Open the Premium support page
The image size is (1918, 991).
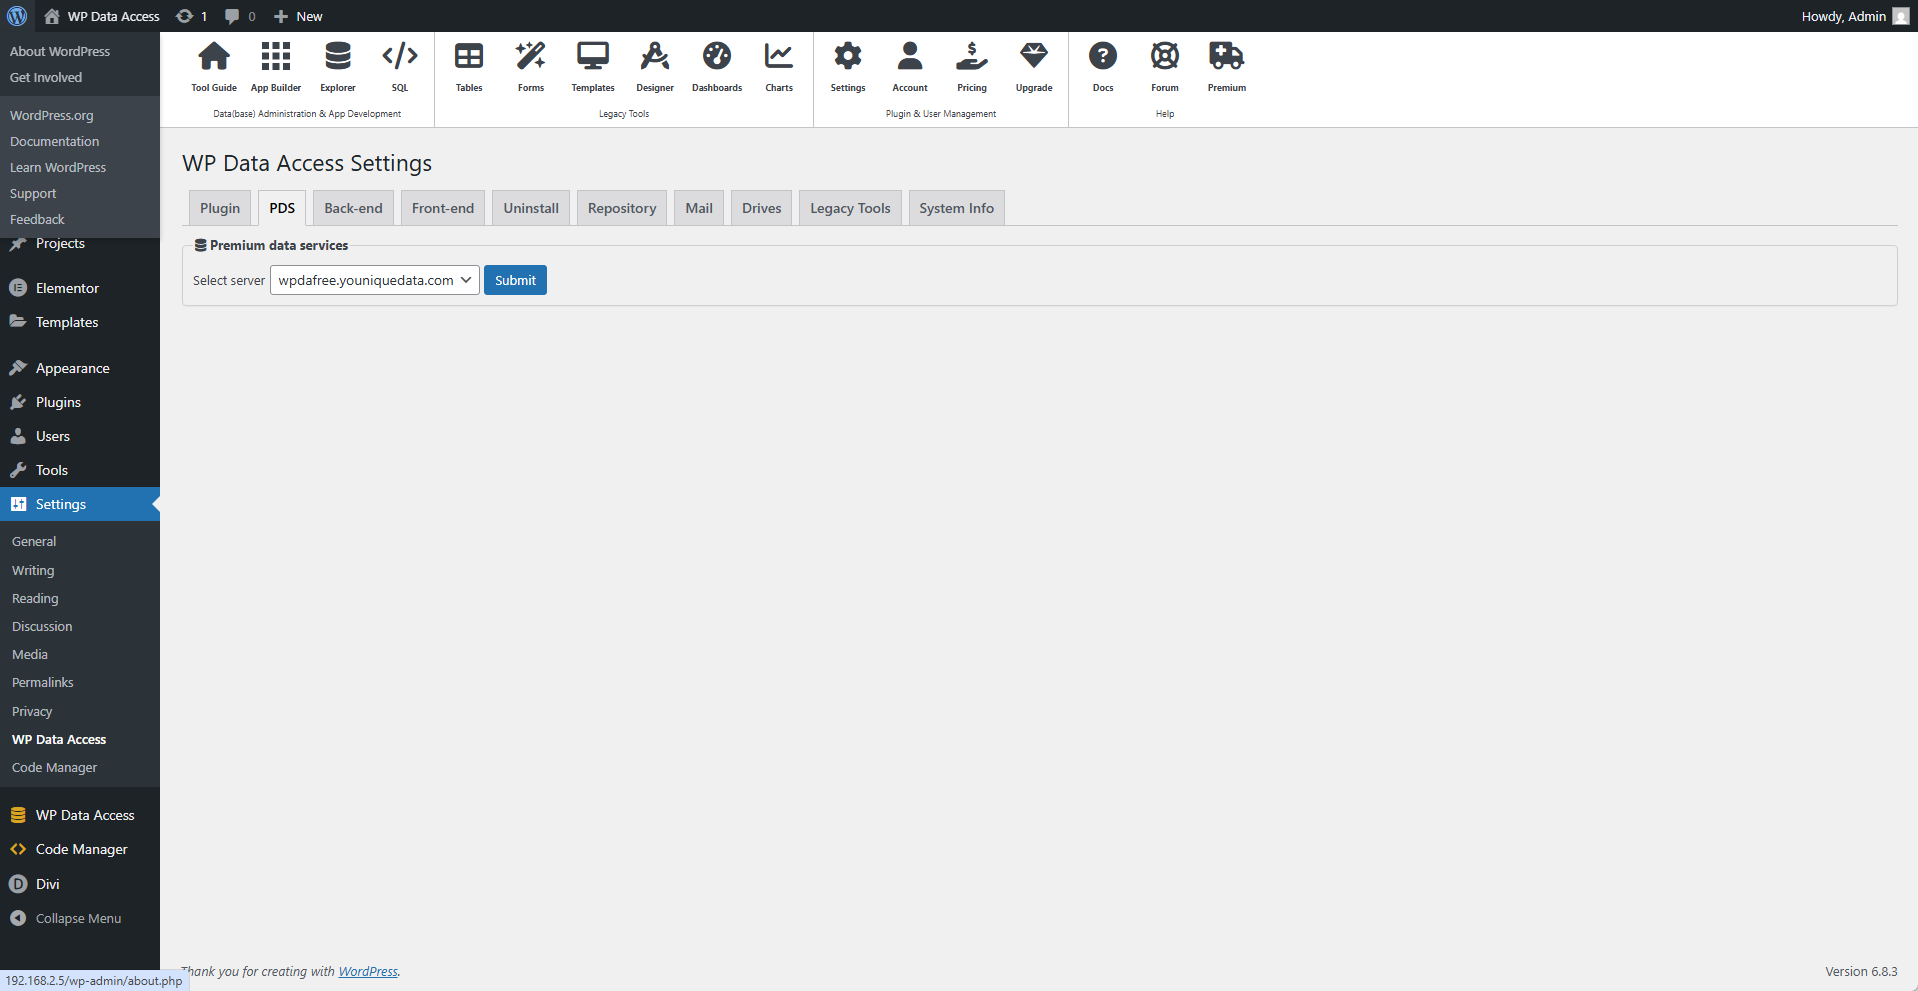(x=1226, y=65)
